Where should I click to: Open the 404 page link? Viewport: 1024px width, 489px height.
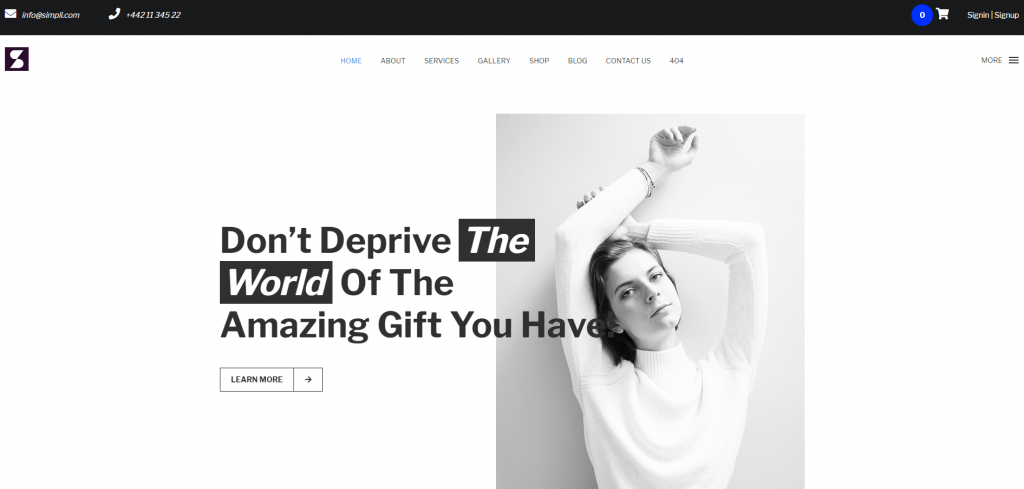click(677, 61)
